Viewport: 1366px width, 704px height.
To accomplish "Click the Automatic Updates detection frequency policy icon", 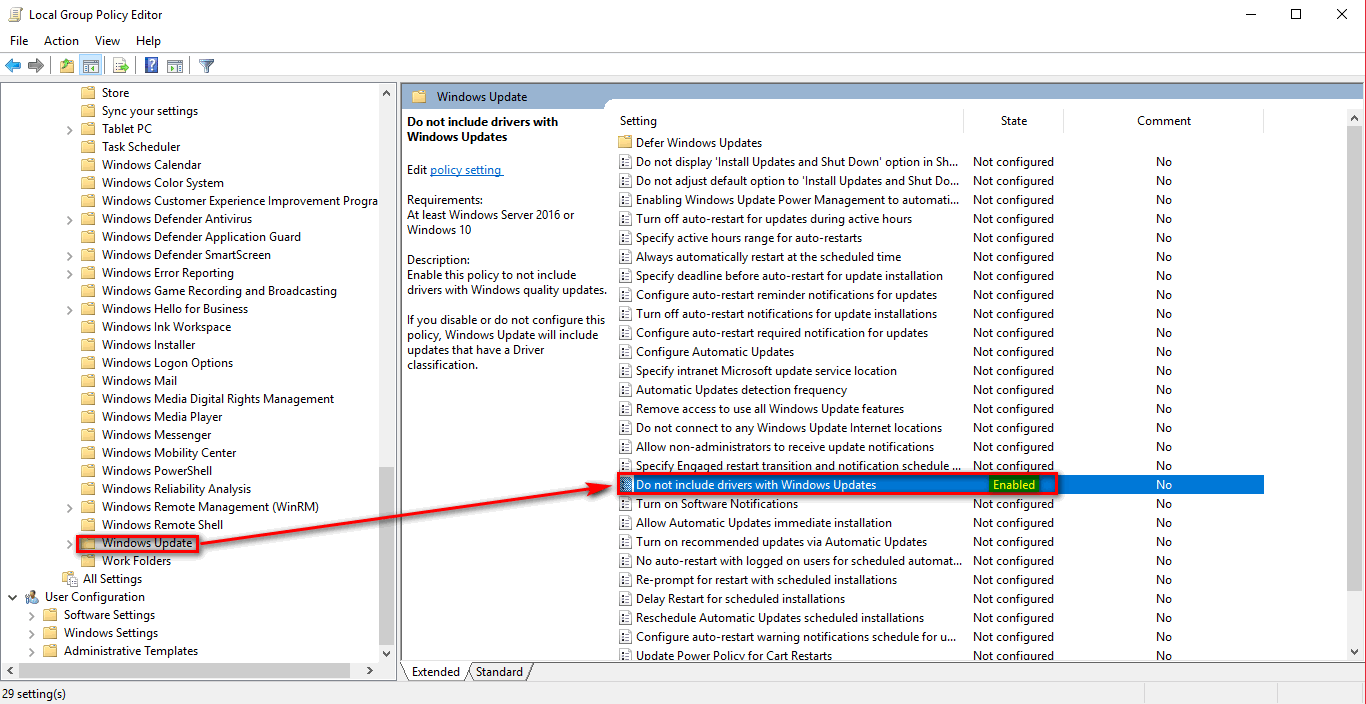I will 626,390.
